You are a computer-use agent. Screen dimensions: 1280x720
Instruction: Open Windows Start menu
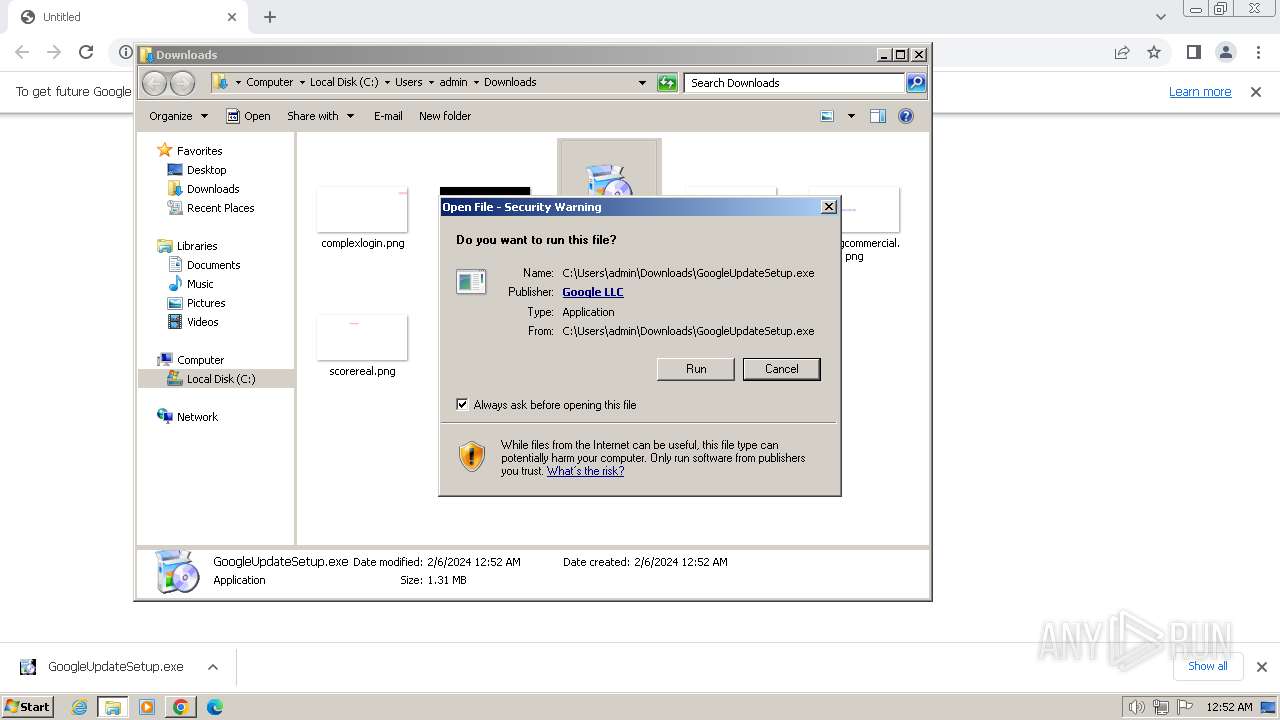(x=28, y=706)
